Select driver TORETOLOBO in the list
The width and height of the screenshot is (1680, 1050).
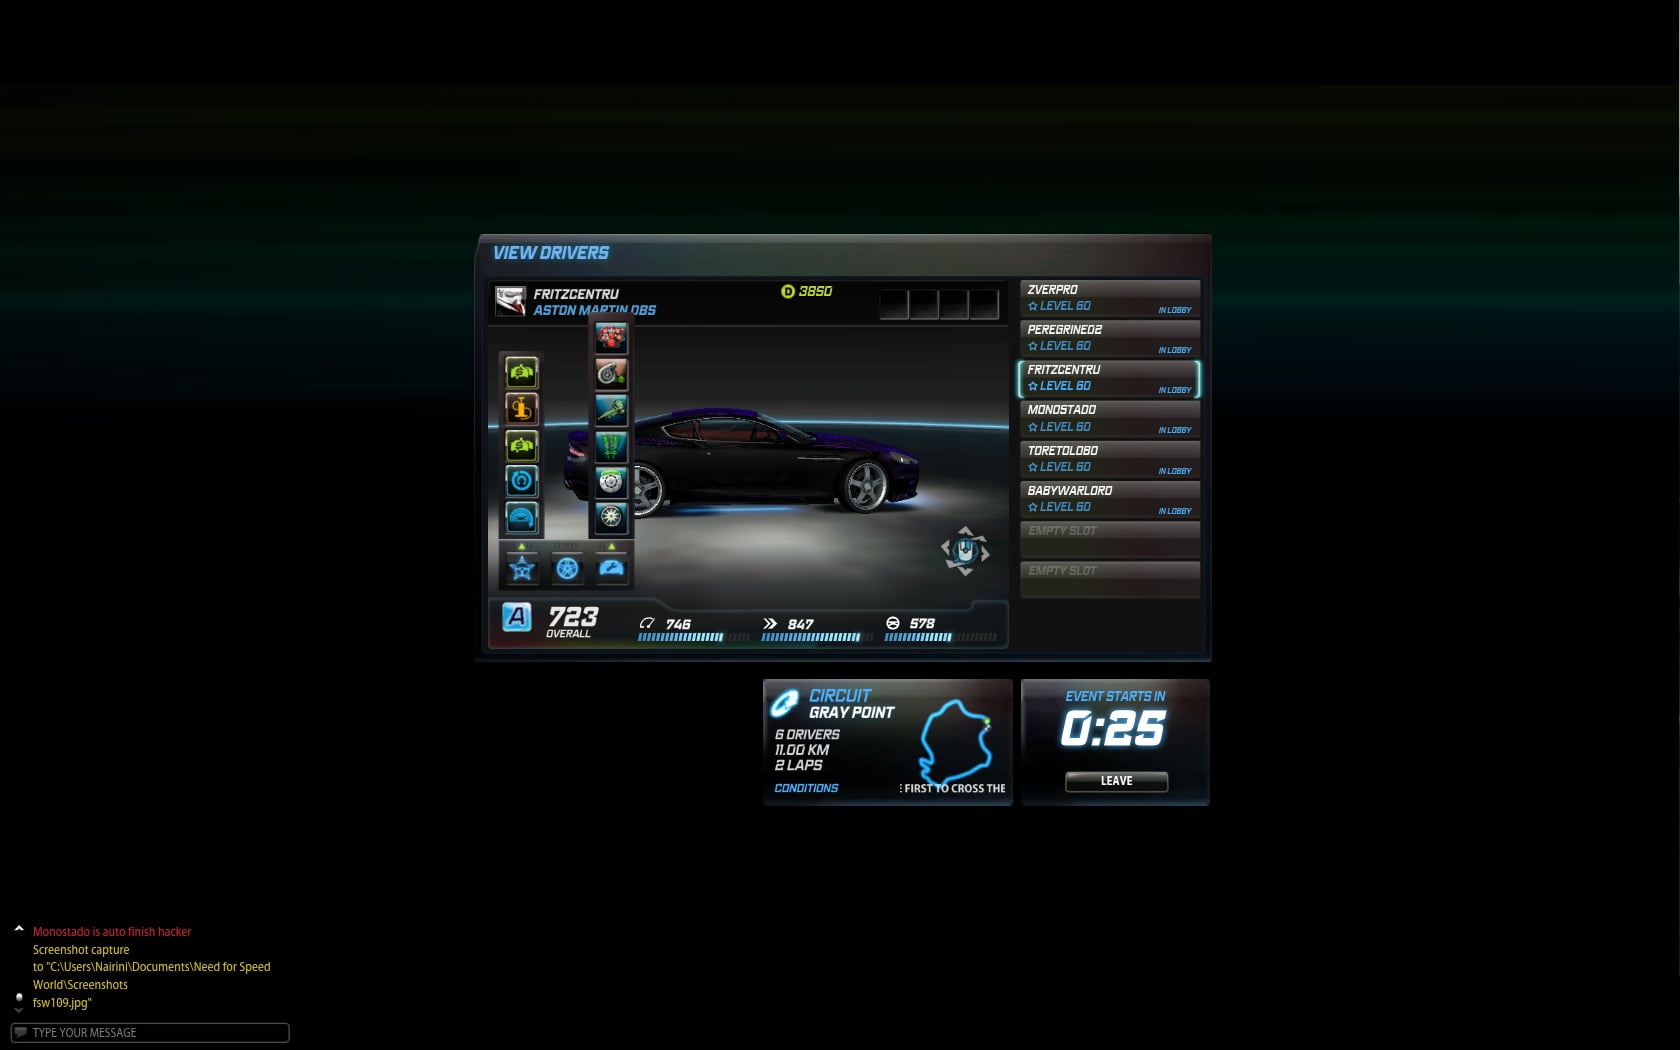(x=1110, y=459)
